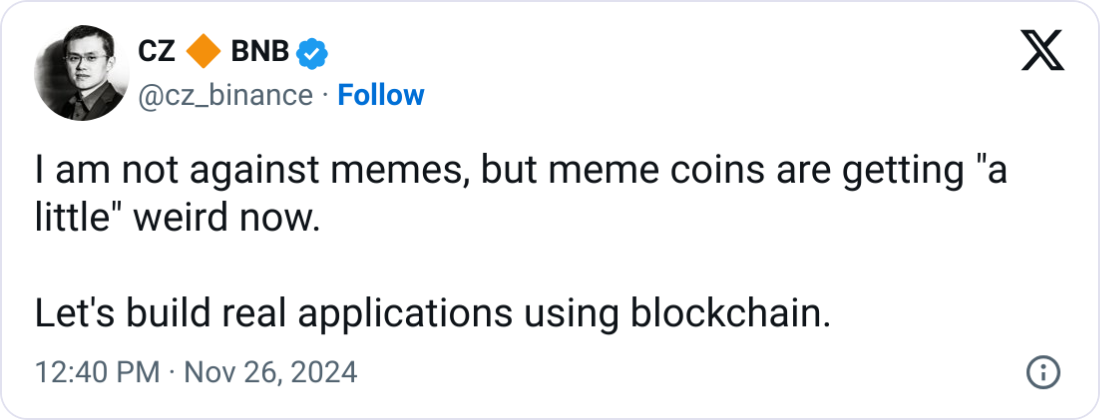This screenshot has height=420, width=1100.
Task: Click the display name "CZ"
Action: 156,50
